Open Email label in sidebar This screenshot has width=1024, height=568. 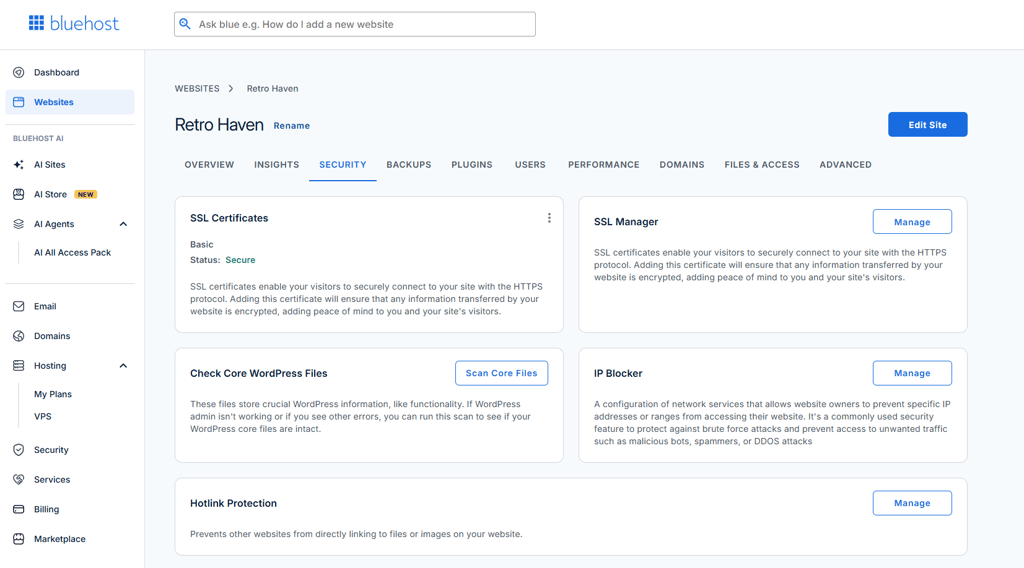click(x=45, y=306)
